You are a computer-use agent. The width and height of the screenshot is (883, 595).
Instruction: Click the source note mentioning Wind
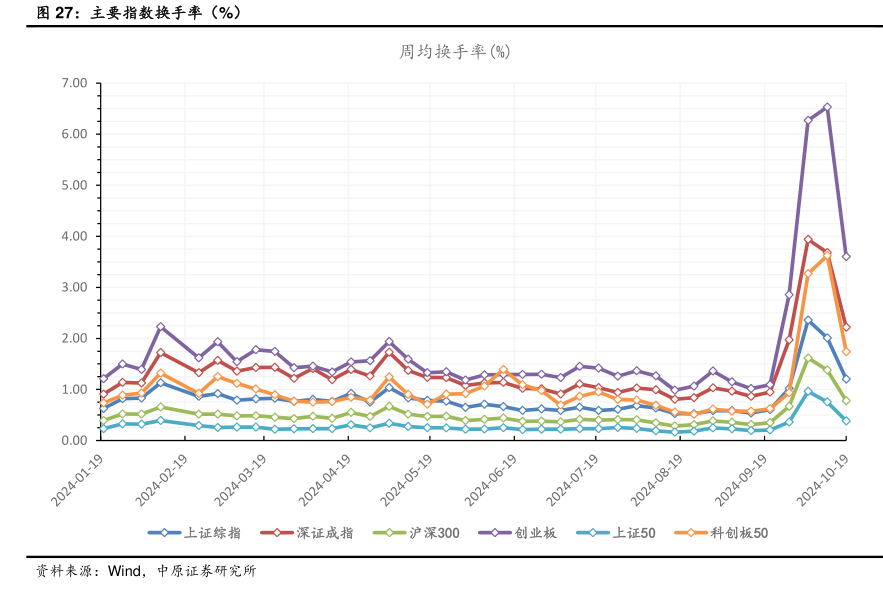(x=145, y=571)
